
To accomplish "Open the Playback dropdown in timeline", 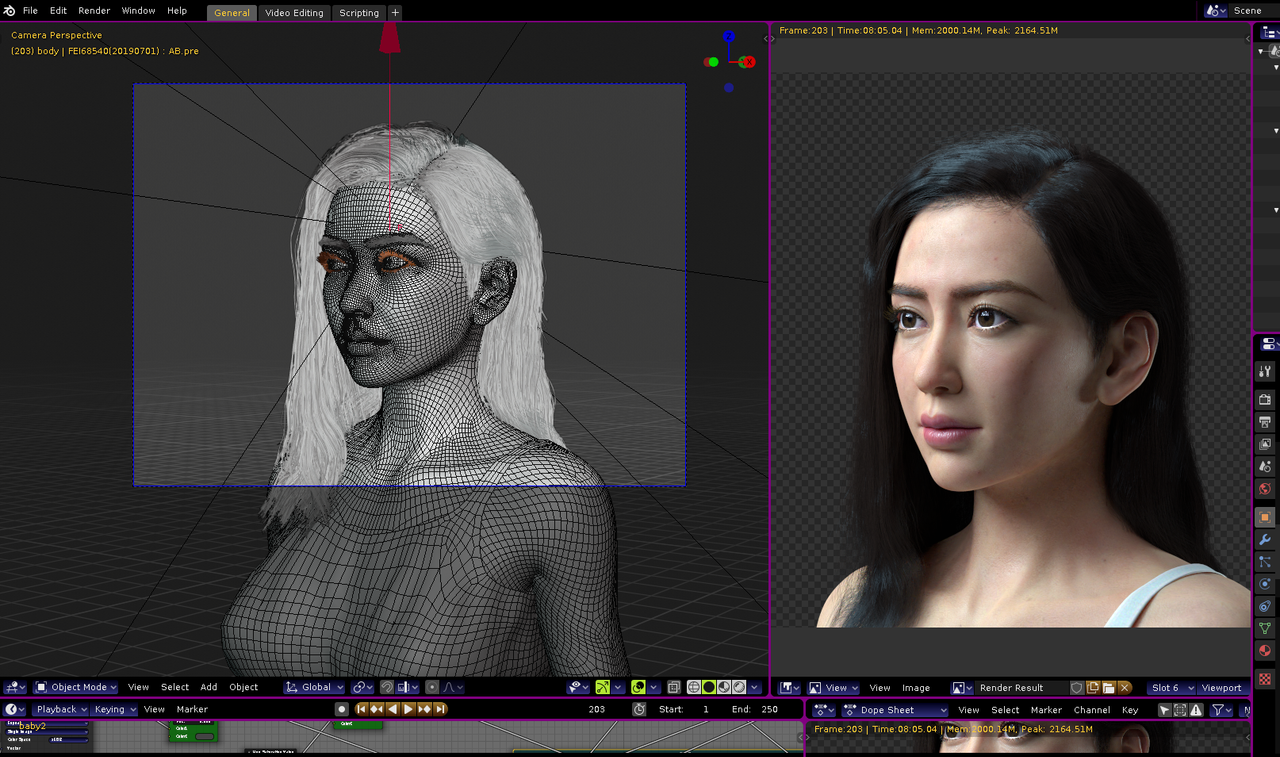I will point(62,709).
